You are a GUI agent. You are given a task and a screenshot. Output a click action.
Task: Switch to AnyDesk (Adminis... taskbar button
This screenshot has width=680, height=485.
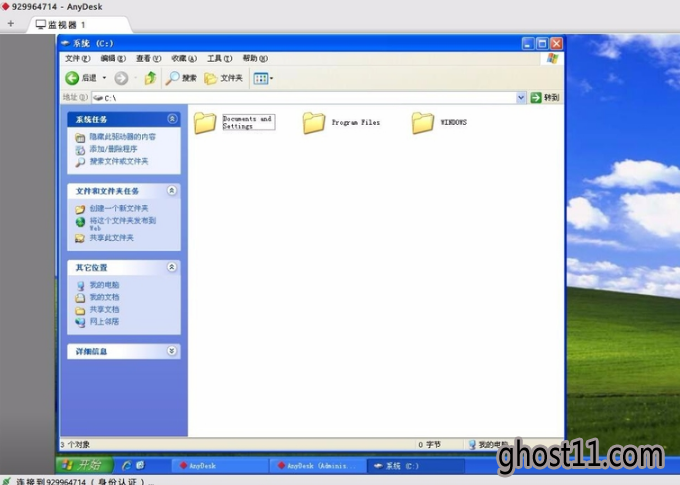point(317,465)
